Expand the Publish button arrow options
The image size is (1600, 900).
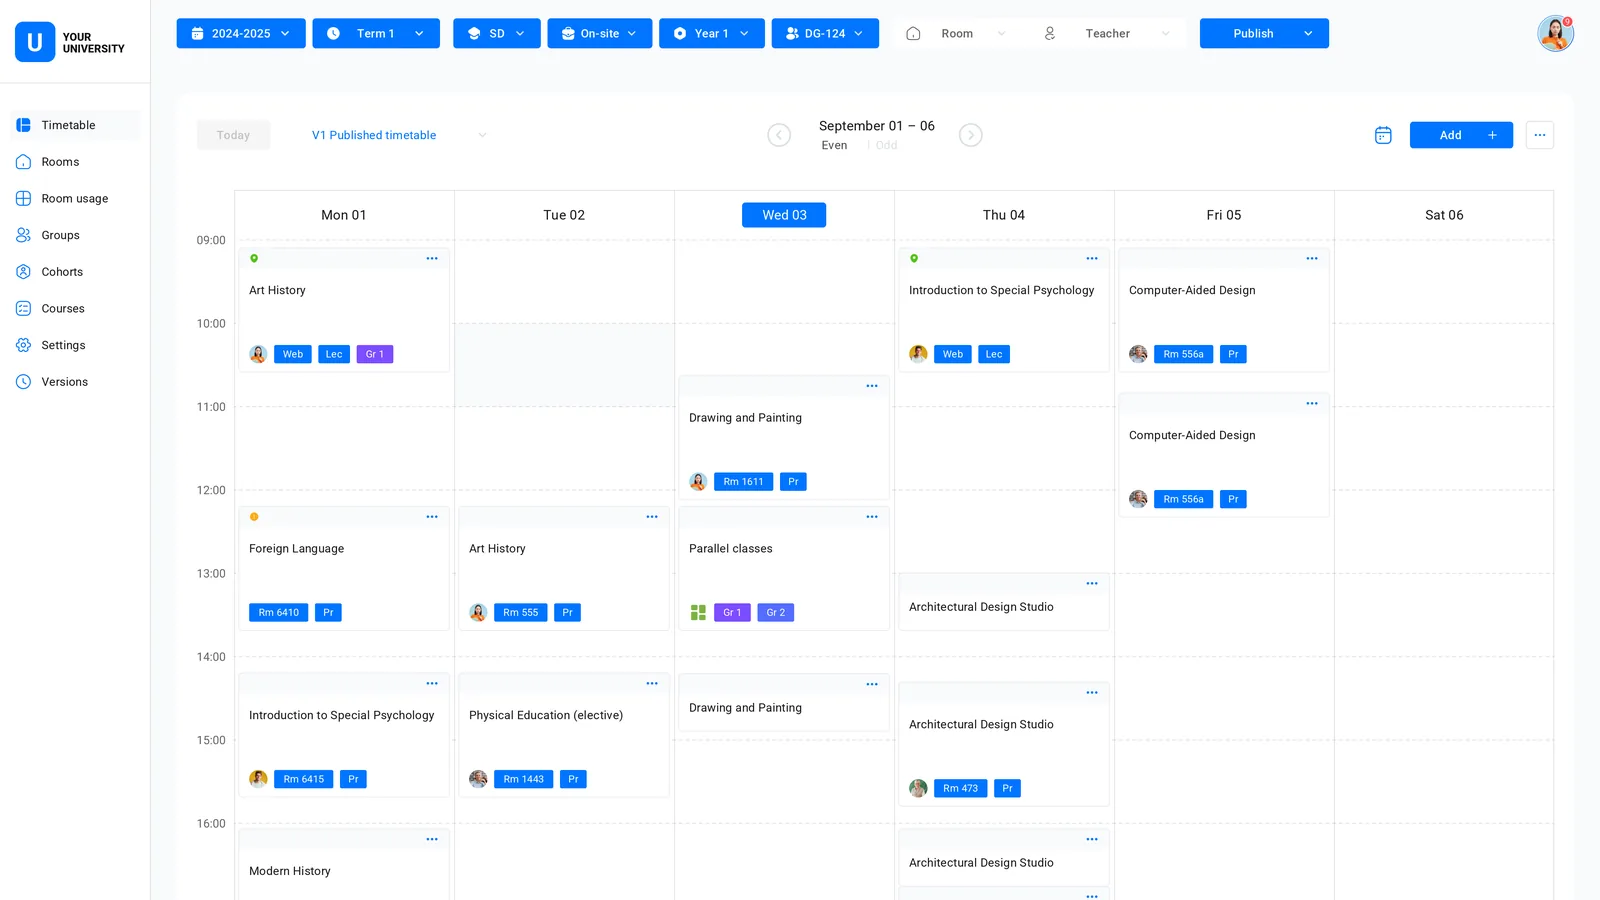point(1308,33)
